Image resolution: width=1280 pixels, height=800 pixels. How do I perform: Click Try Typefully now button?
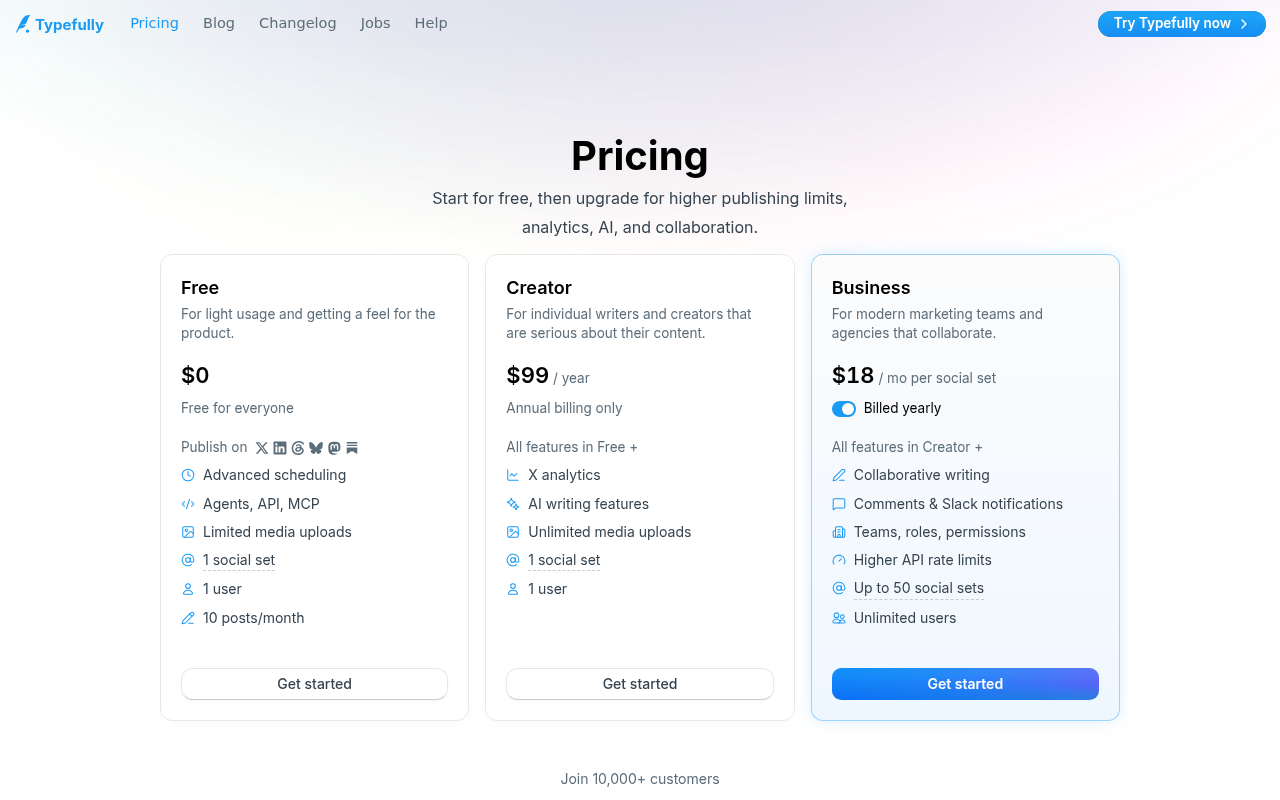pos(1182,23)
